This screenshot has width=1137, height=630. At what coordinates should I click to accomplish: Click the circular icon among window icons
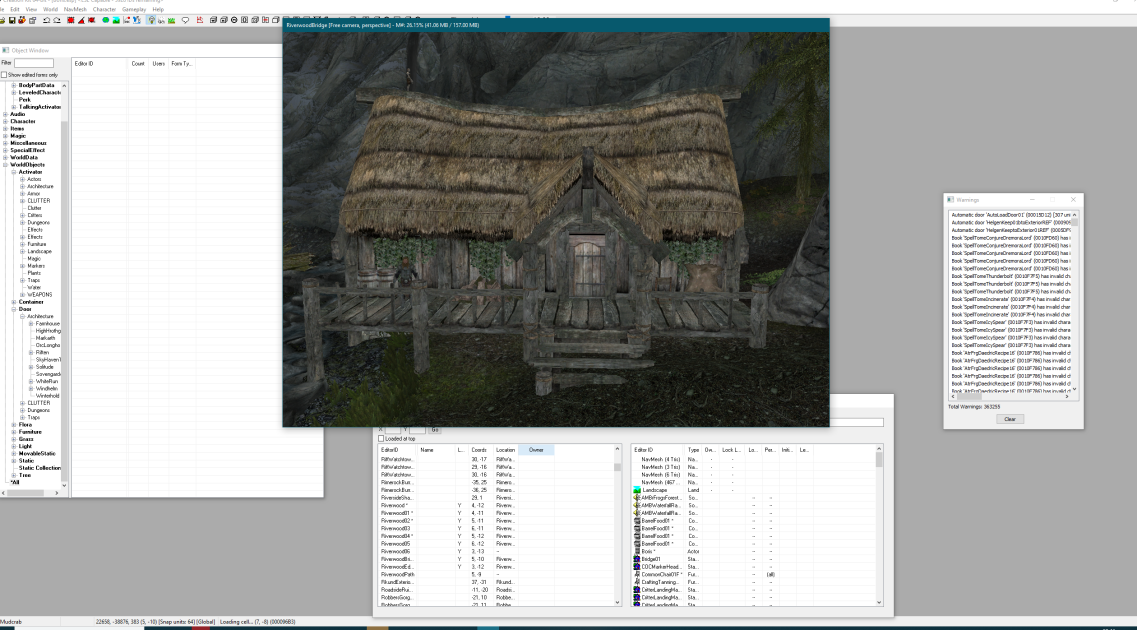coord(234,20)
